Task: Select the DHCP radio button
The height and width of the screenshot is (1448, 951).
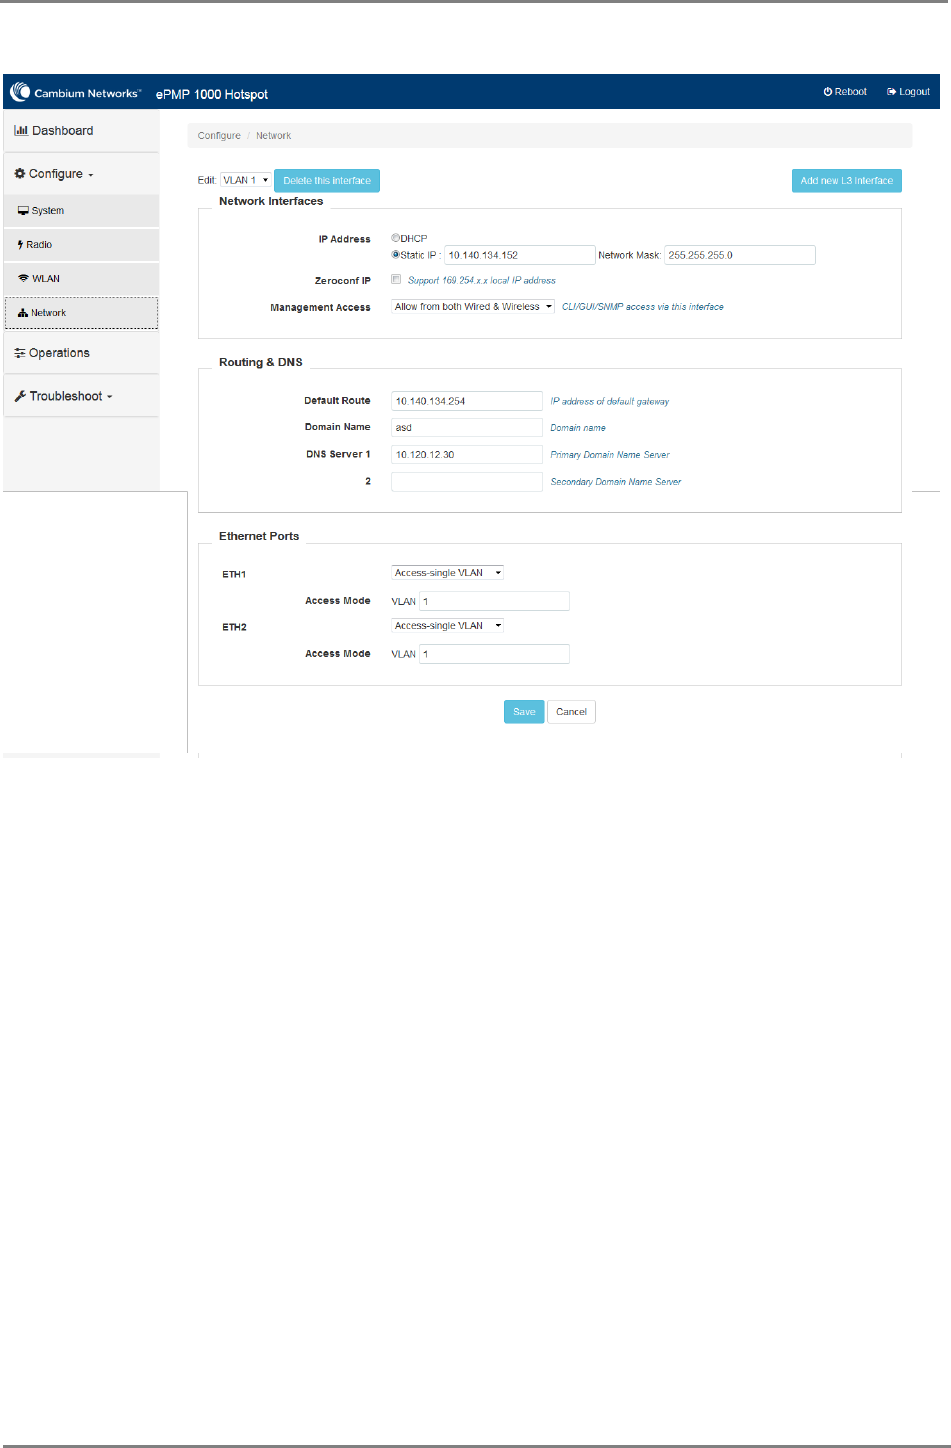Action: [395, 238]
